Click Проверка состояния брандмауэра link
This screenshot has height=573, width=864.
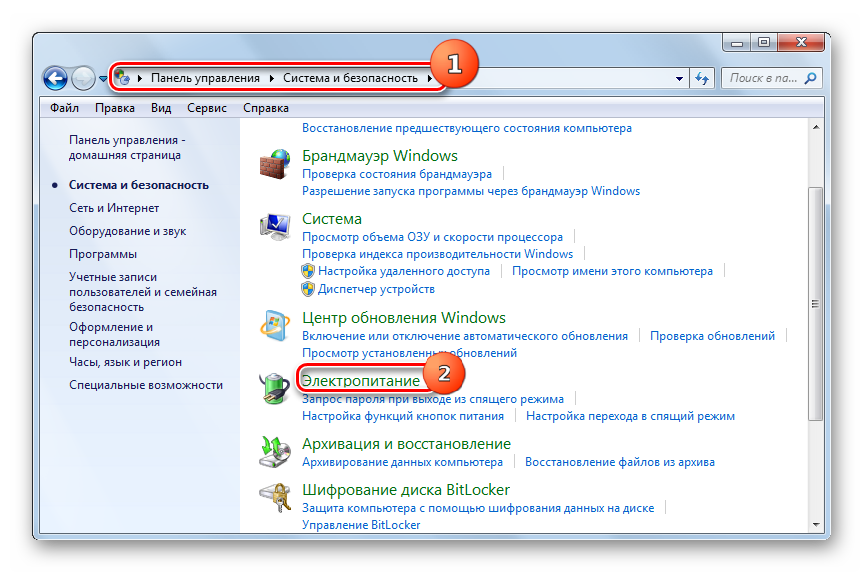click(x=397, y=174)
